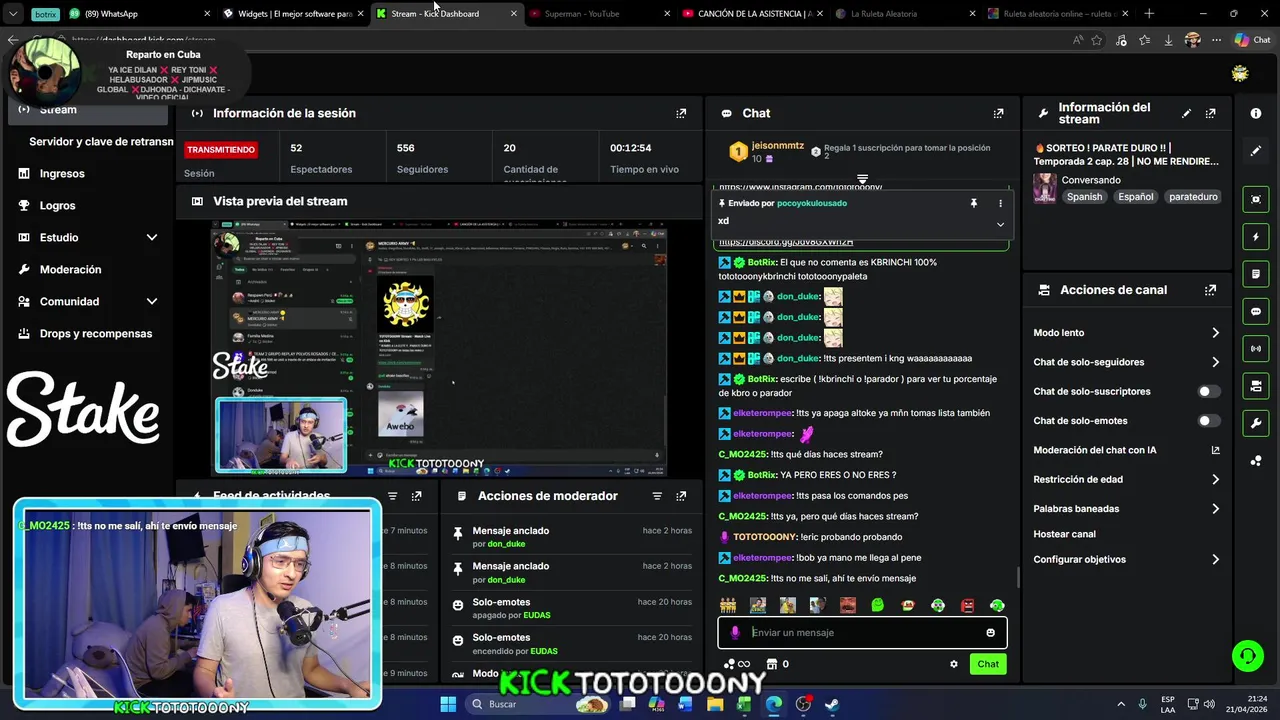1280x720 pixels.
Task: Click the shop icon below message box
Action: [x=771, y=664]
